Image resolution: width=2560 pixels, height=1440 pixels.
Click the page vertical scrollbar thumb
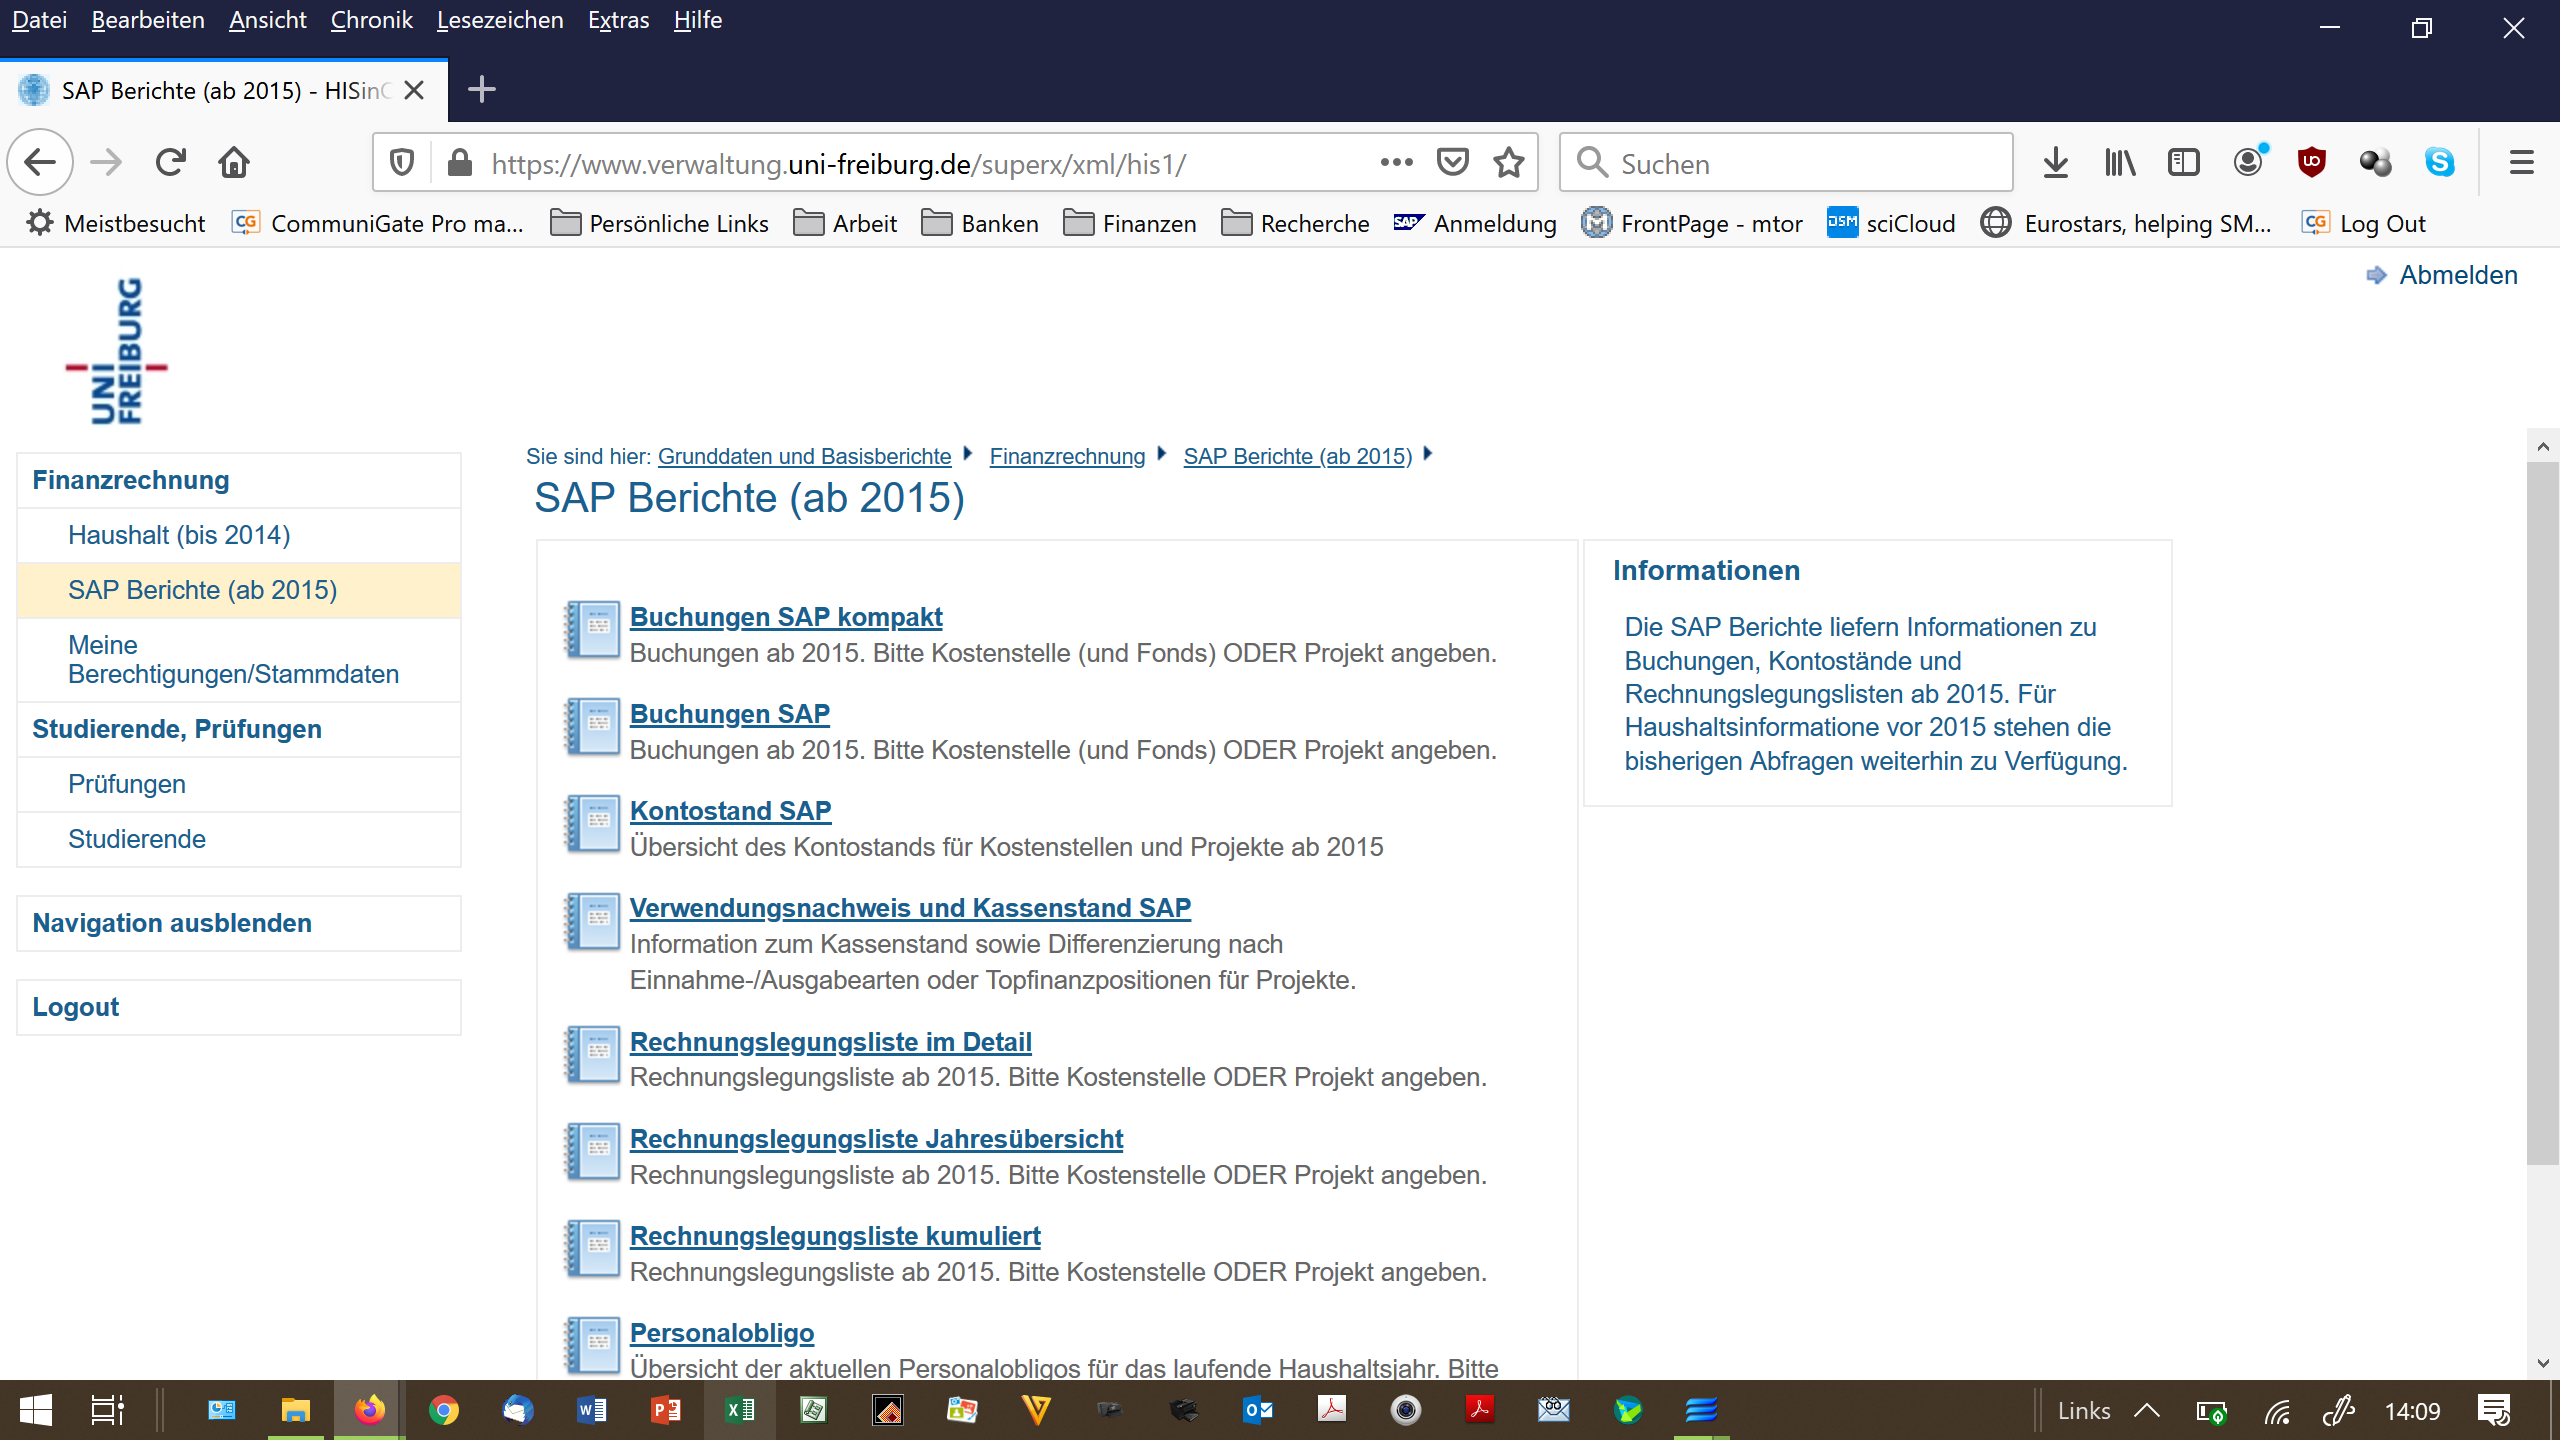pos(2541,812)
